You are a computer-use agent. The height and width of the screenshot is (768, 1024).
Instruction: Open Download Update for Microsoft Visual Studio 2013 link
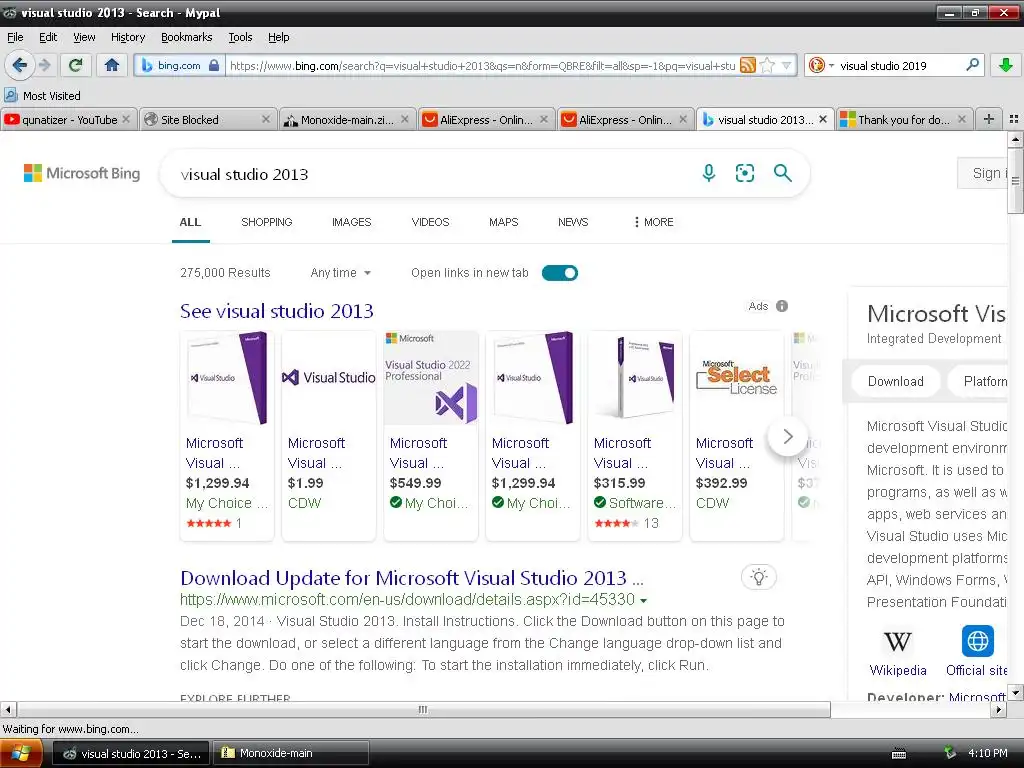[x=411, y=578]
